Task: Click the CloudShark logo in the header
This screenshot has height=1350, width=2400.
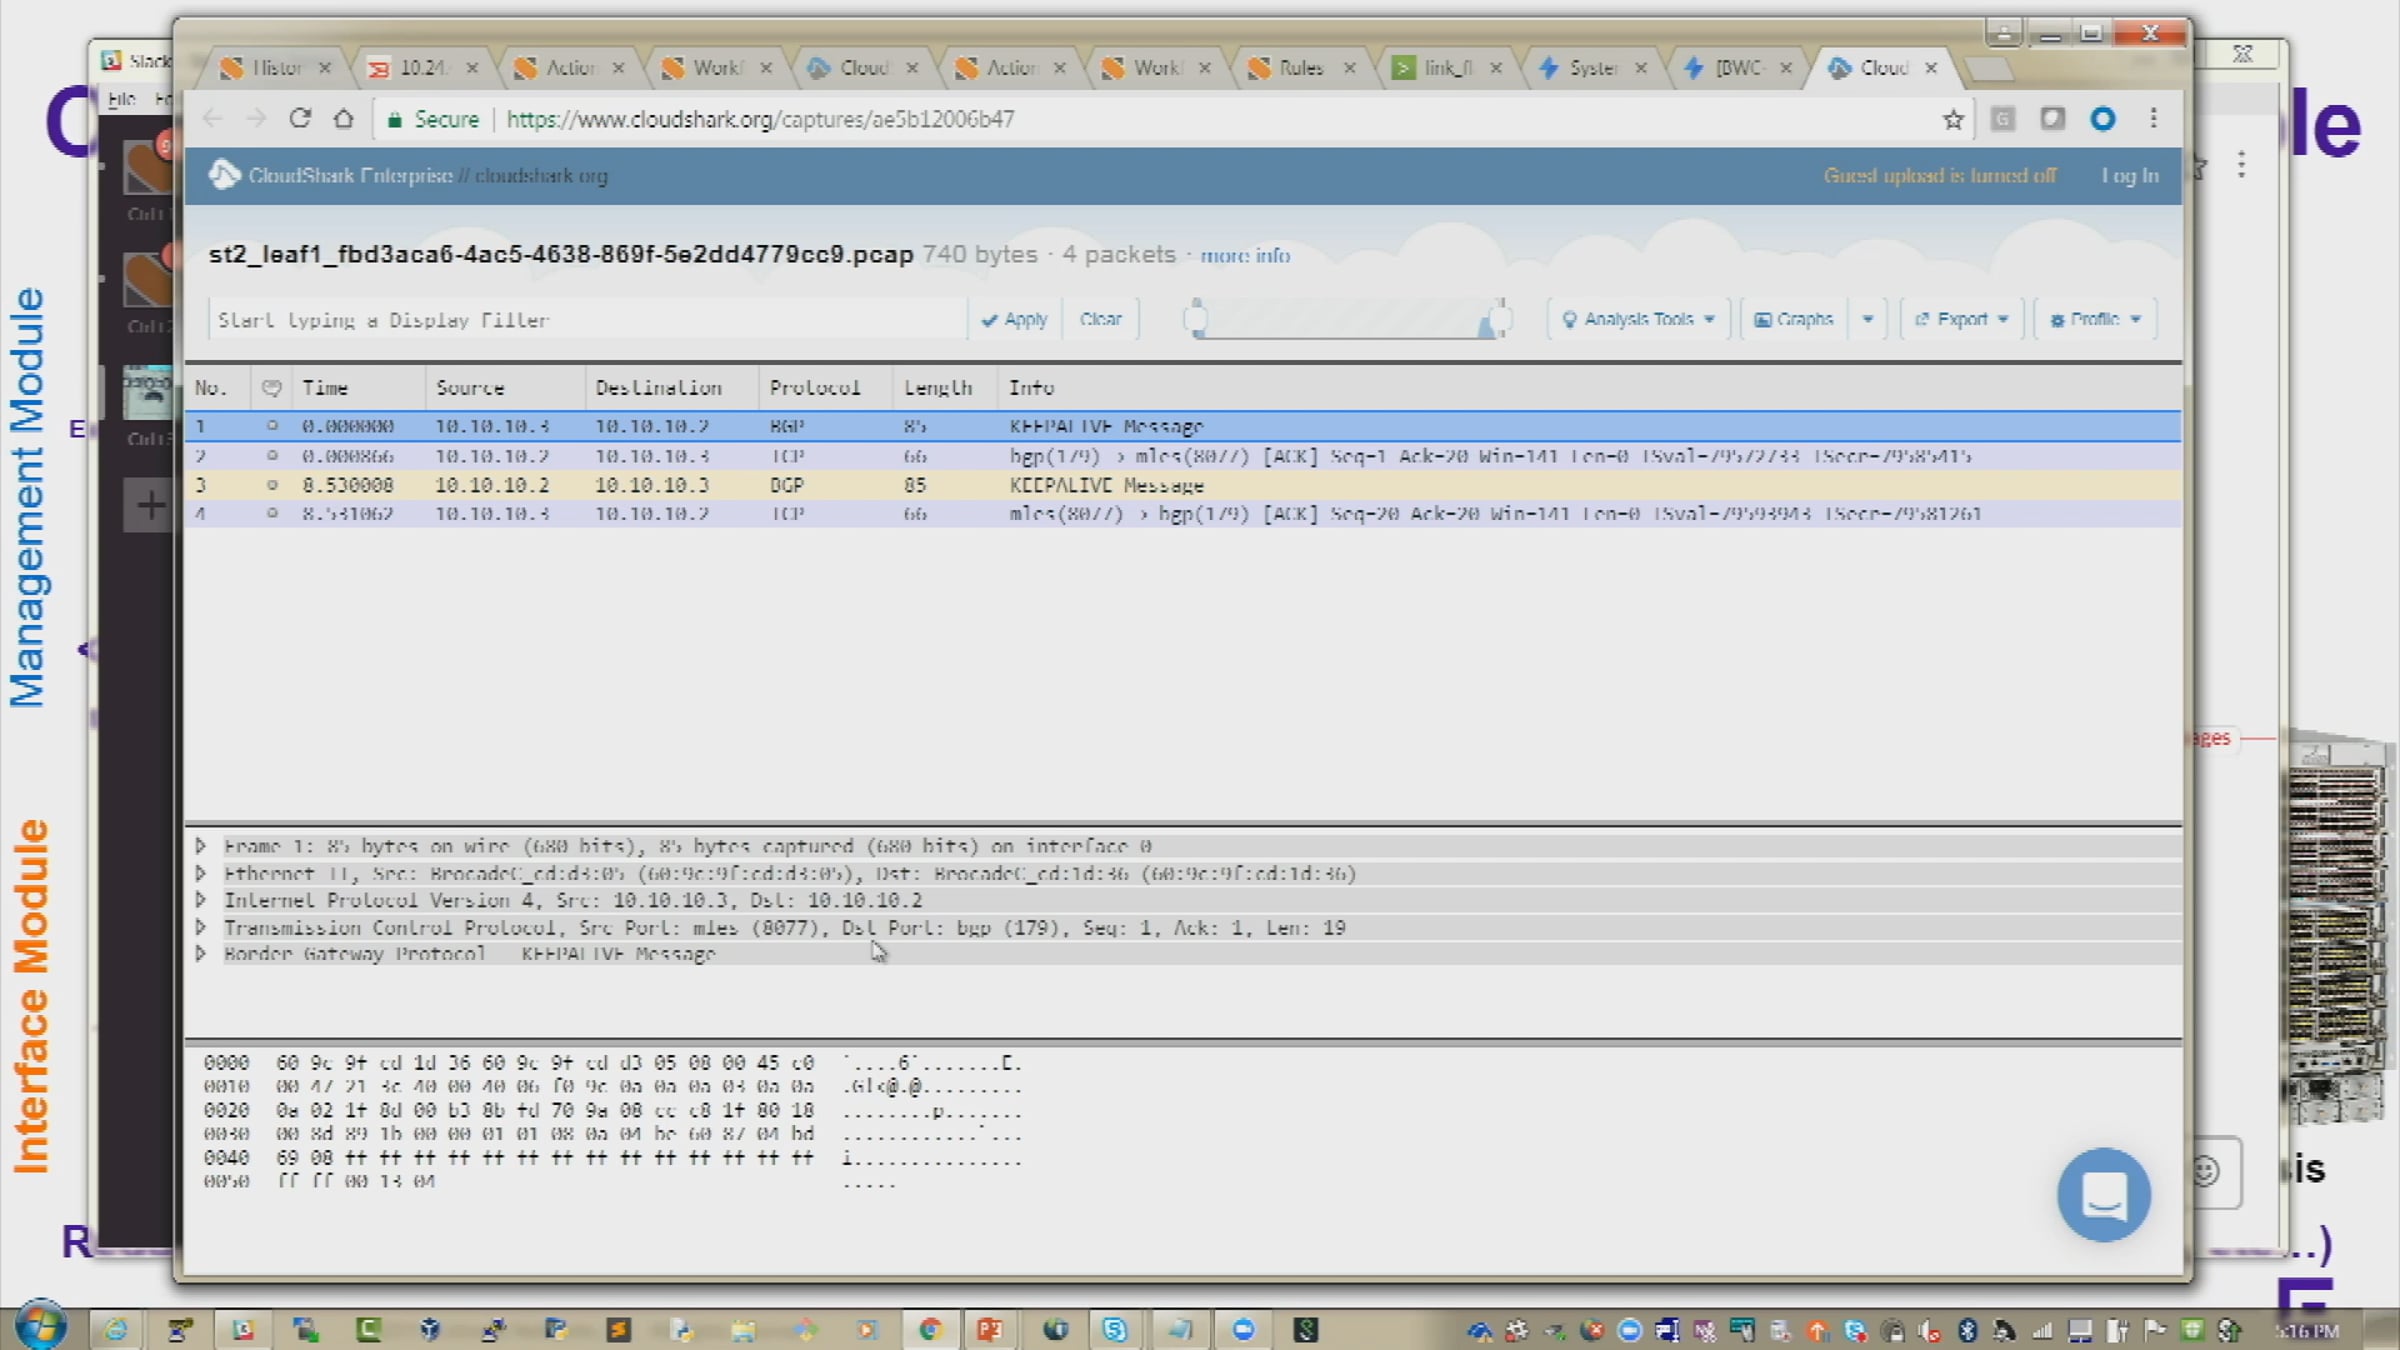Action: (x=224, y=175)
